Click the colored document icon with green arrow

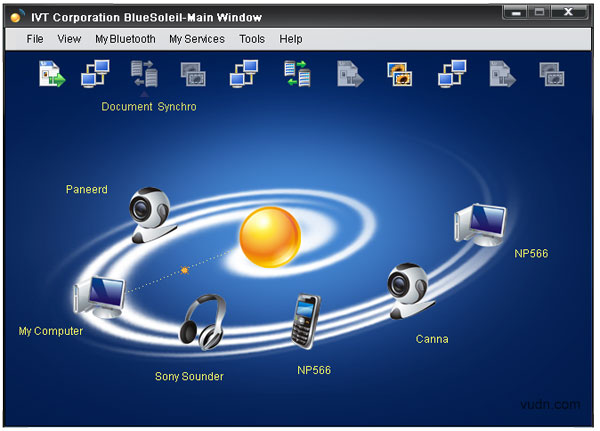[x=52, y=74]
